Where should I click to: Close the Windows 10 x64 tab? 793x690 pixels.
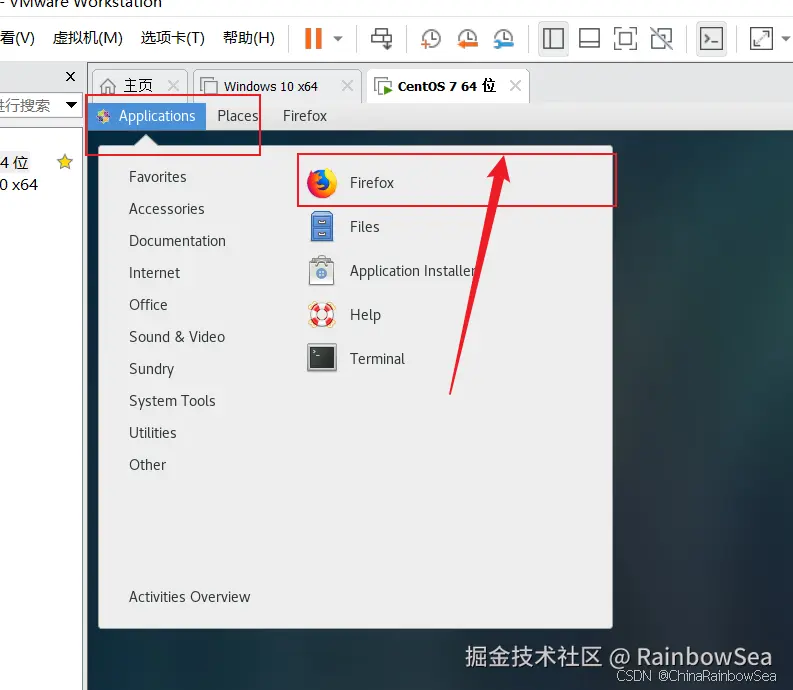(x=347, y=85)
